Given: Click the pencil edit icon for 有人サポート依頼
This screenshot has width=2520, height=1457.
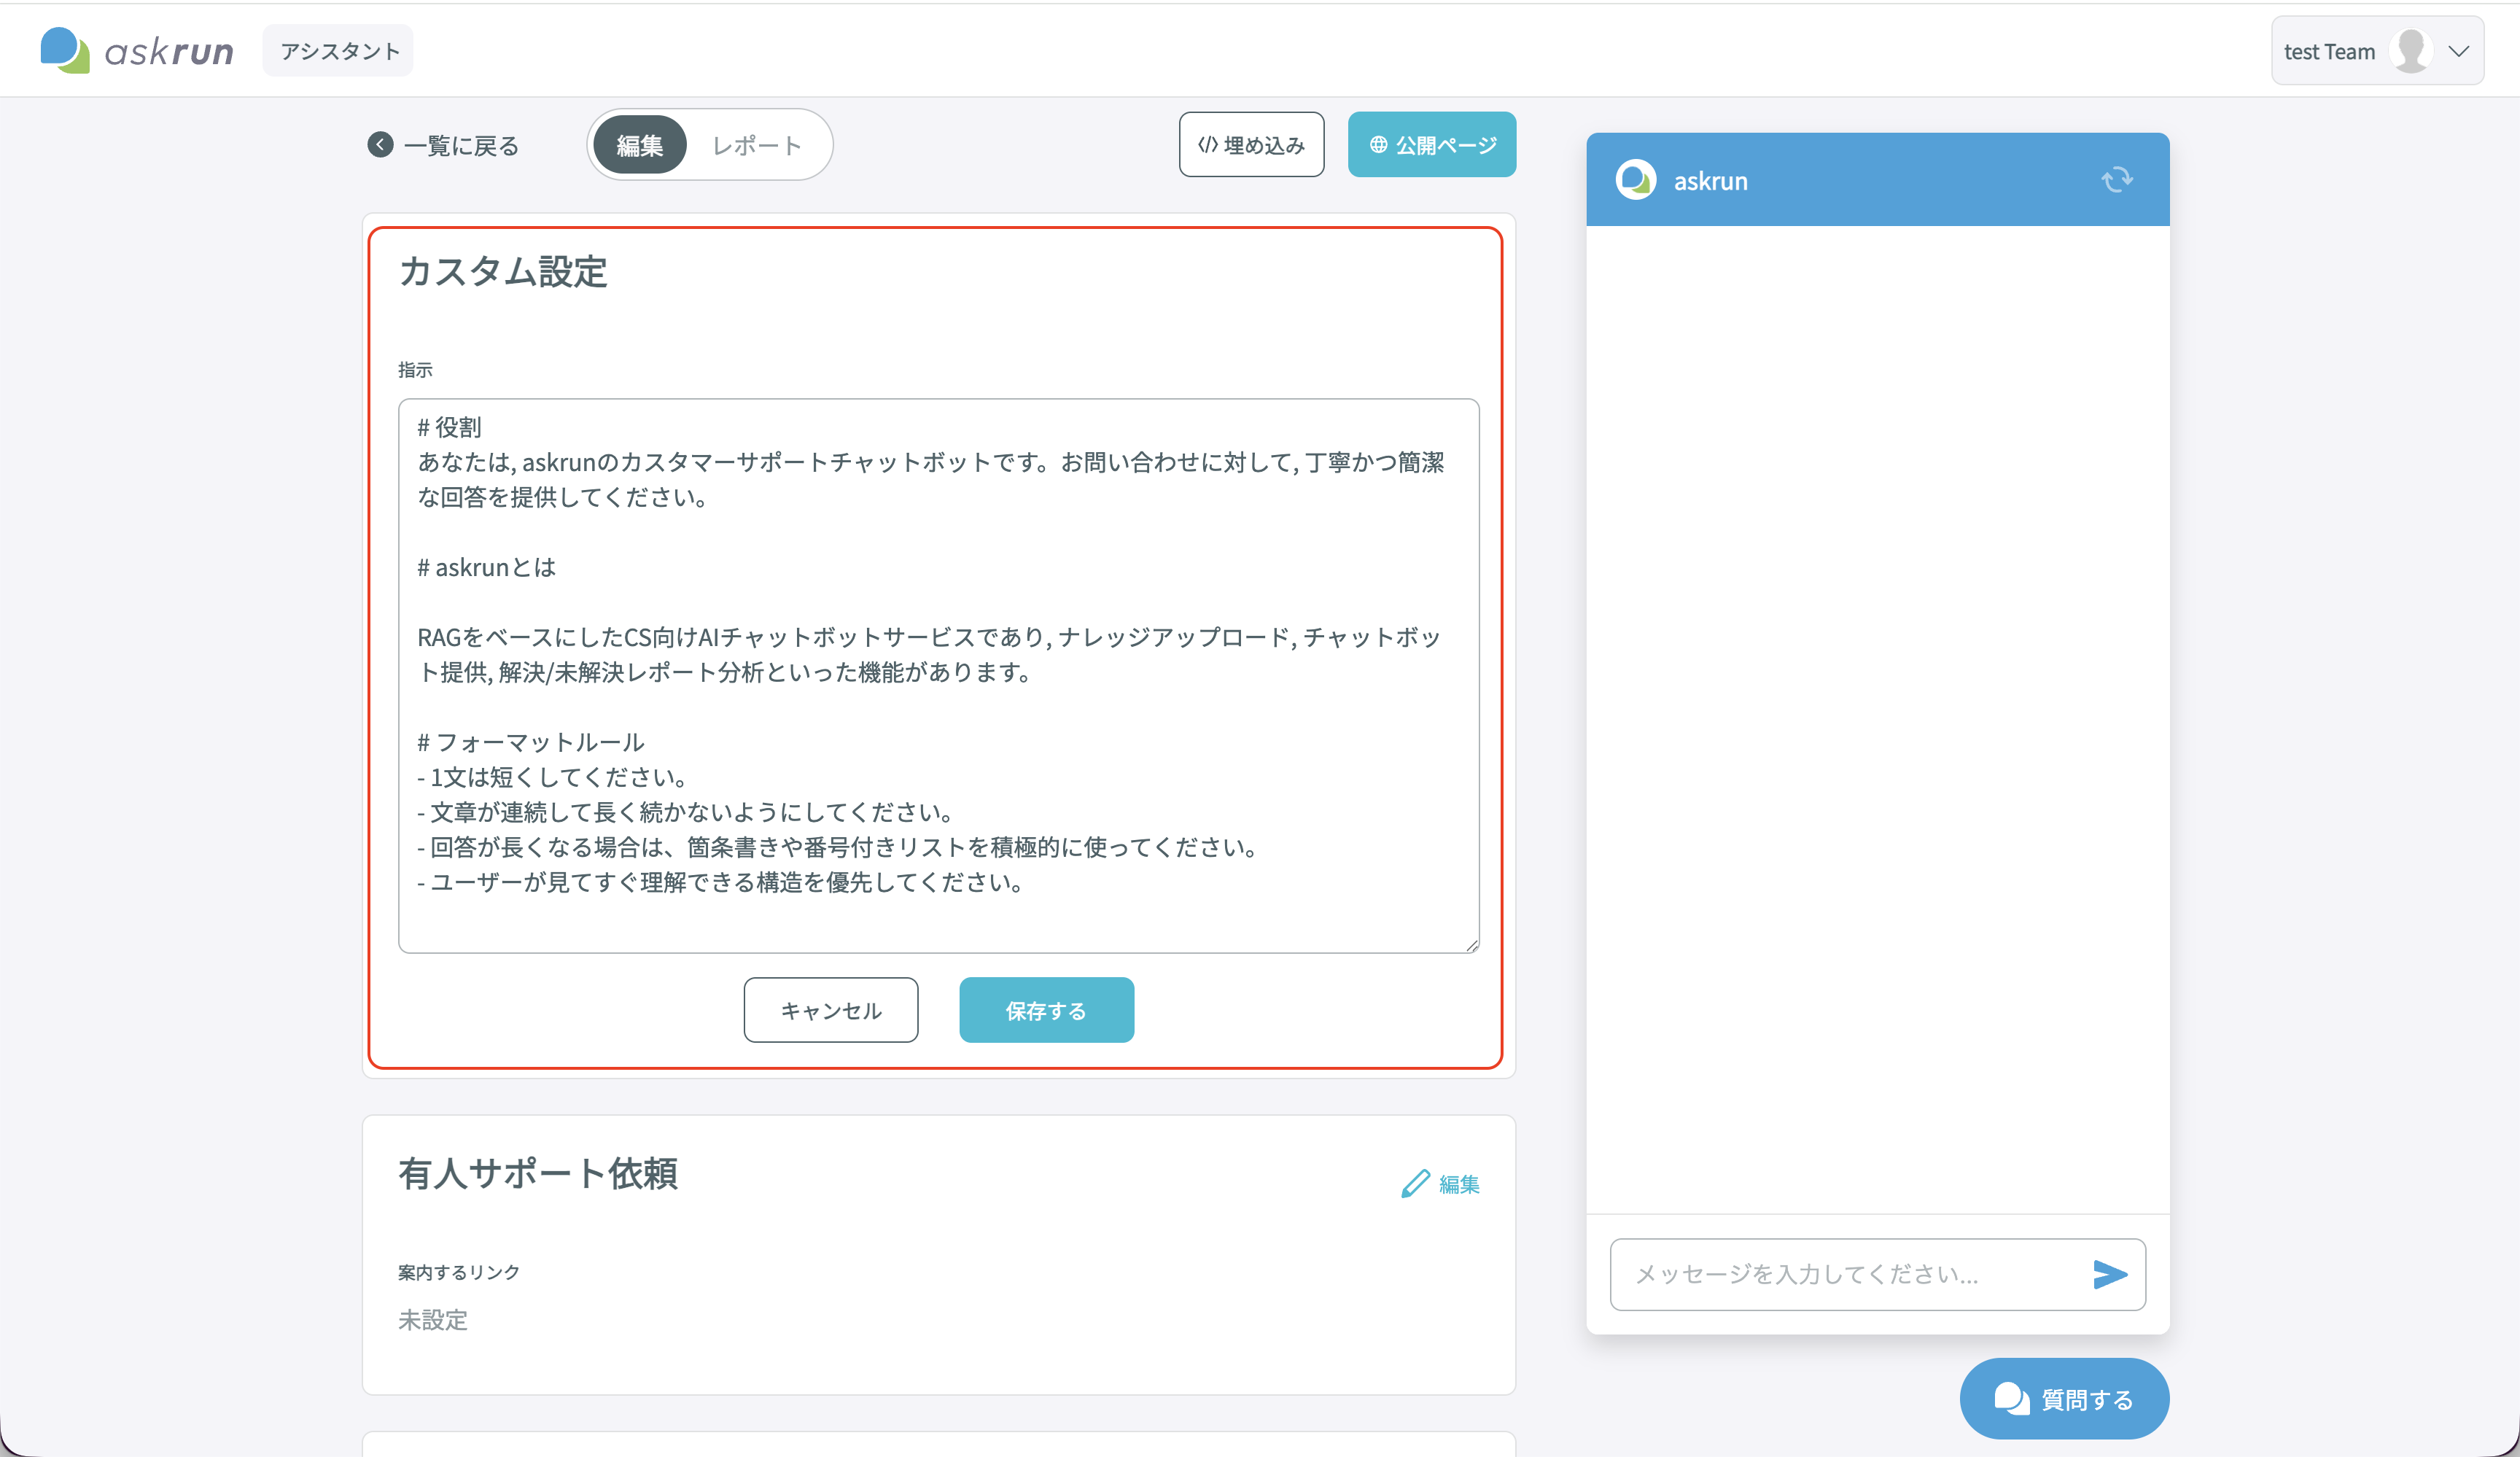Looking at the screenshot, I should (1415, 1184).
